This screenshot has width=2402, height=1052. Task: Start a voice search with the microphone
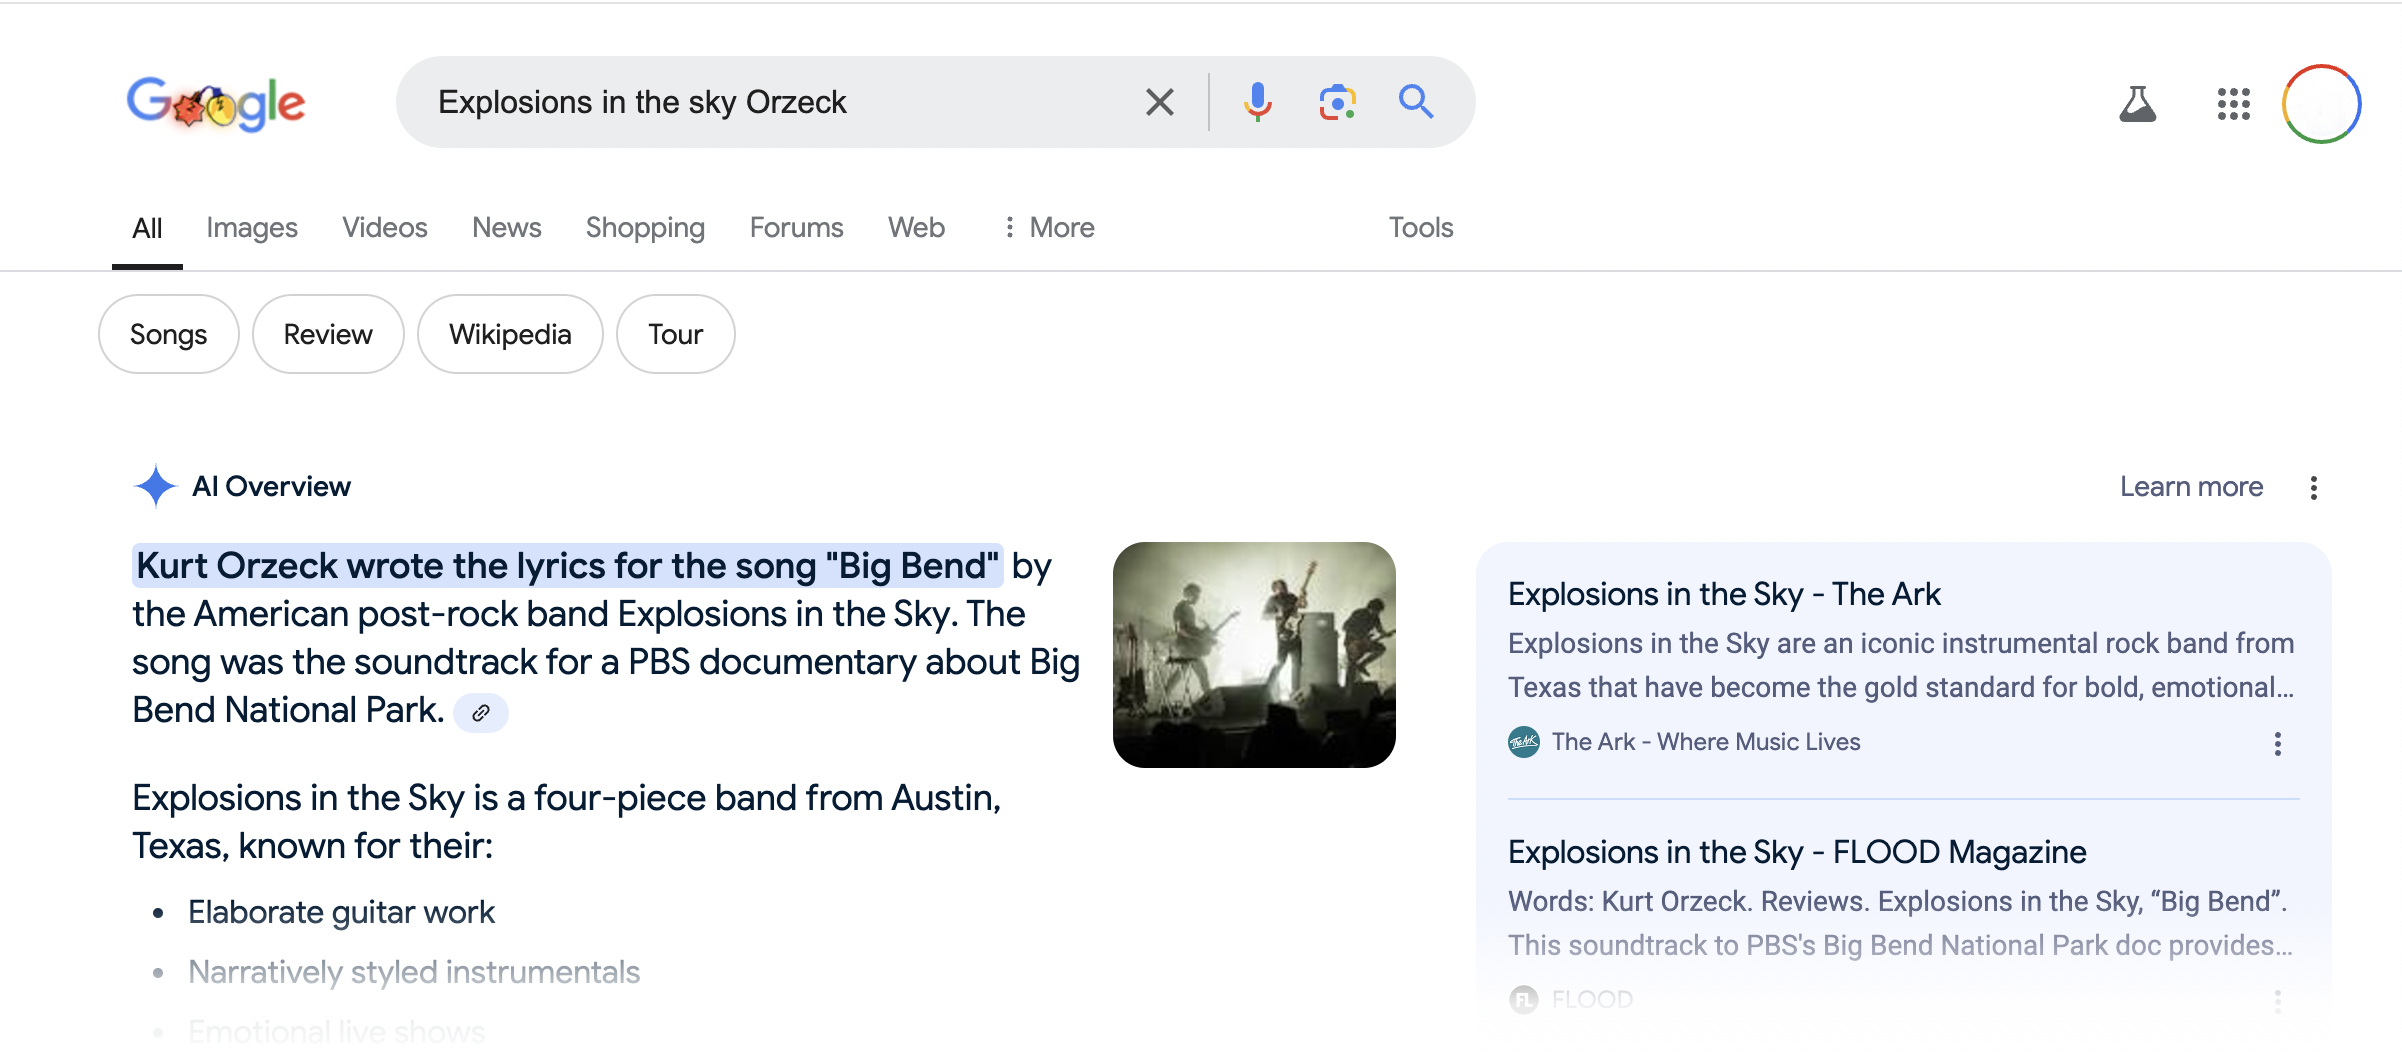pyautogui.click(x=1257, y=102)
